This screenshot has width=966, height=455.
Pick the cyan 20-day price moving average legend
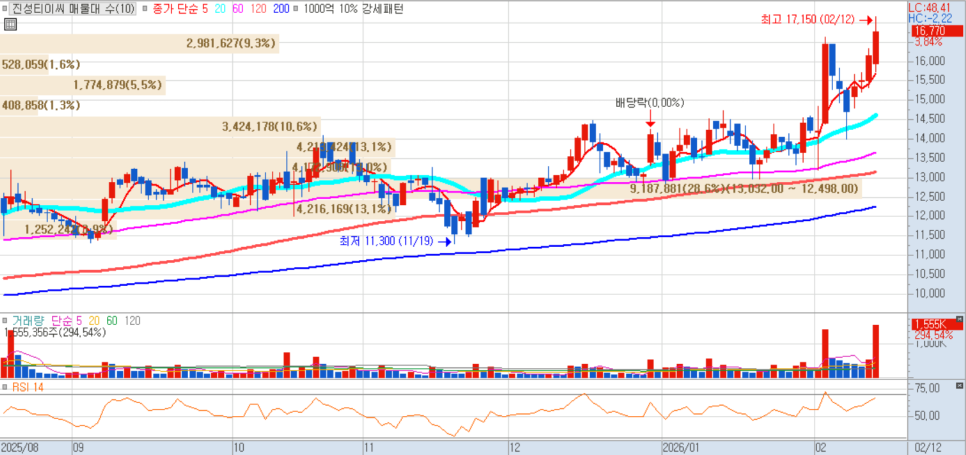(220, 10)
